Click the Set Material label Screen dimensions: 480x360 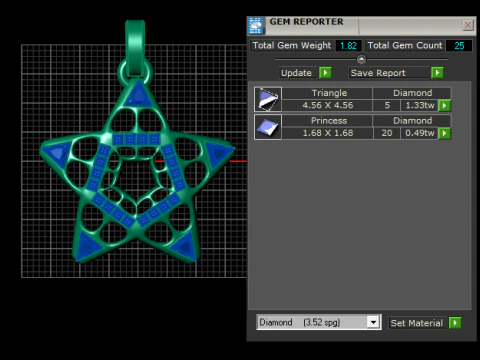[417, 323]
